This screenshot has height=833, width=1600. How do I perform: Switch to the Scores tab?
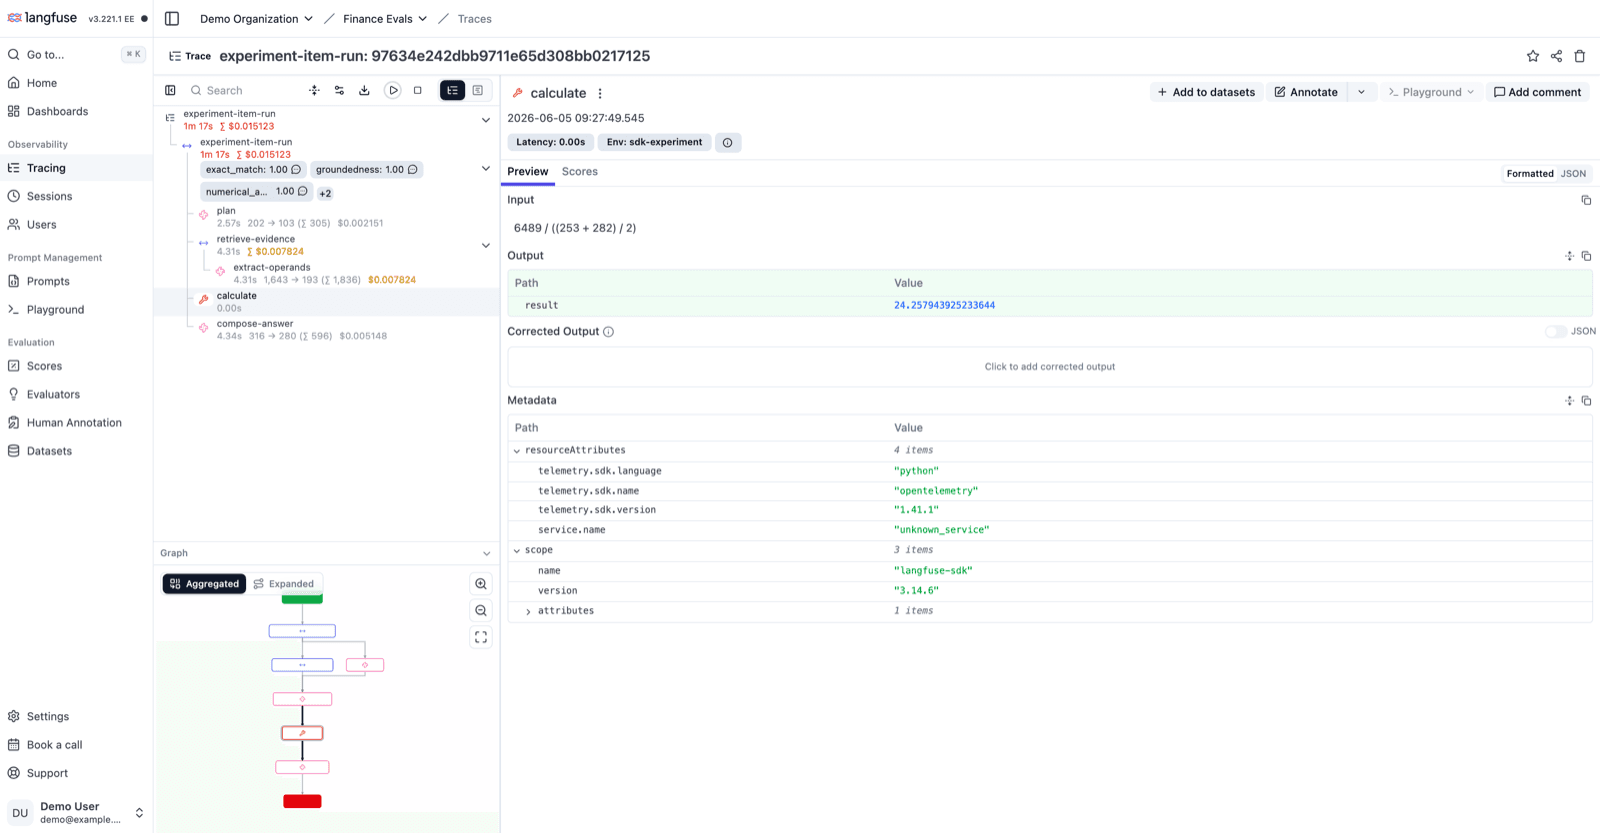click(x=580, y=172)
